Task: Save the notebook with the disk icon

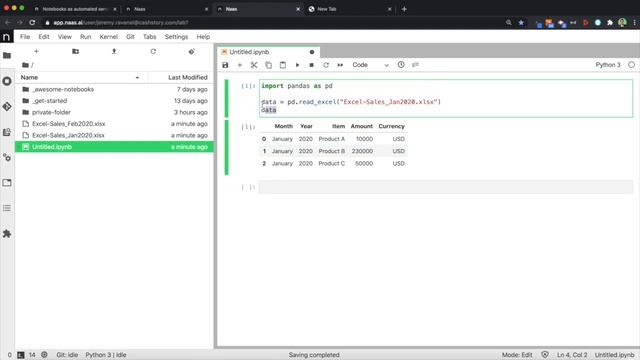Action: point(225,65)
